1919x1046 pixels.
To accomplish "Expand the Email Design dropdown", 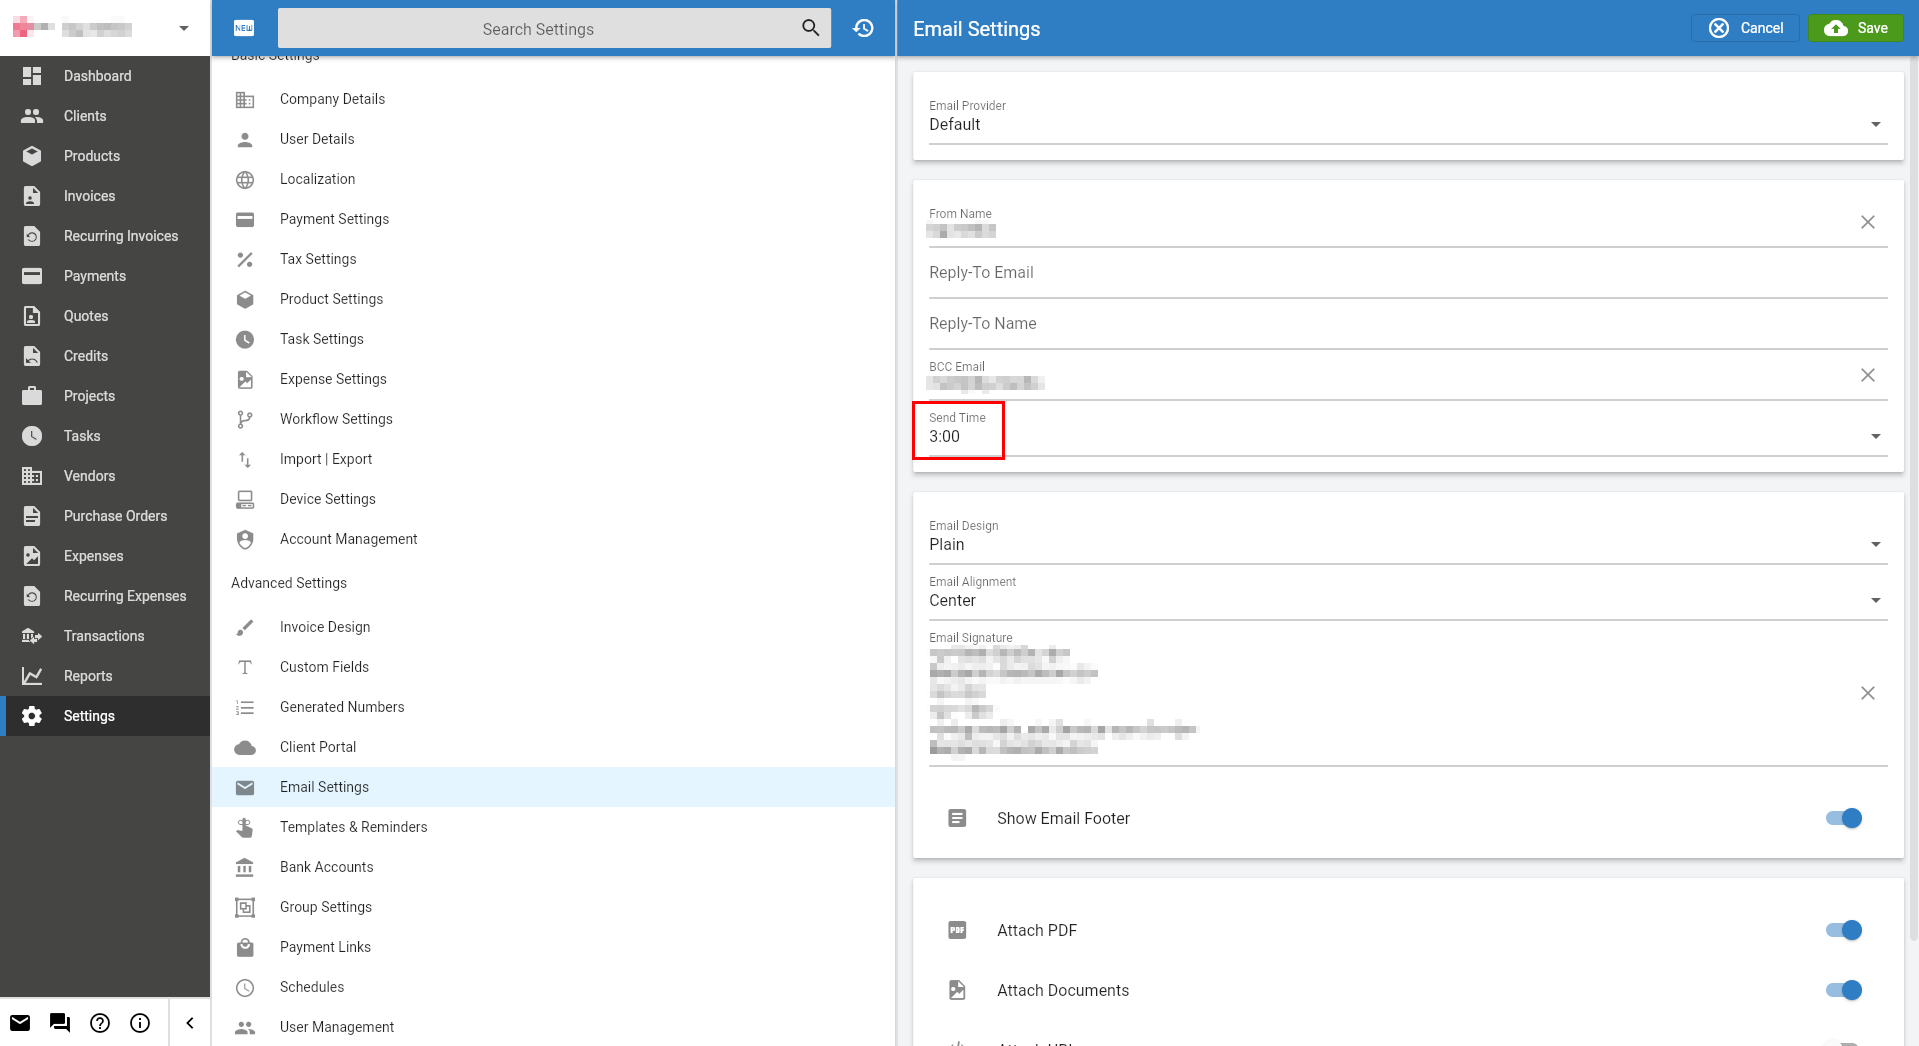I will (1875, 545).
